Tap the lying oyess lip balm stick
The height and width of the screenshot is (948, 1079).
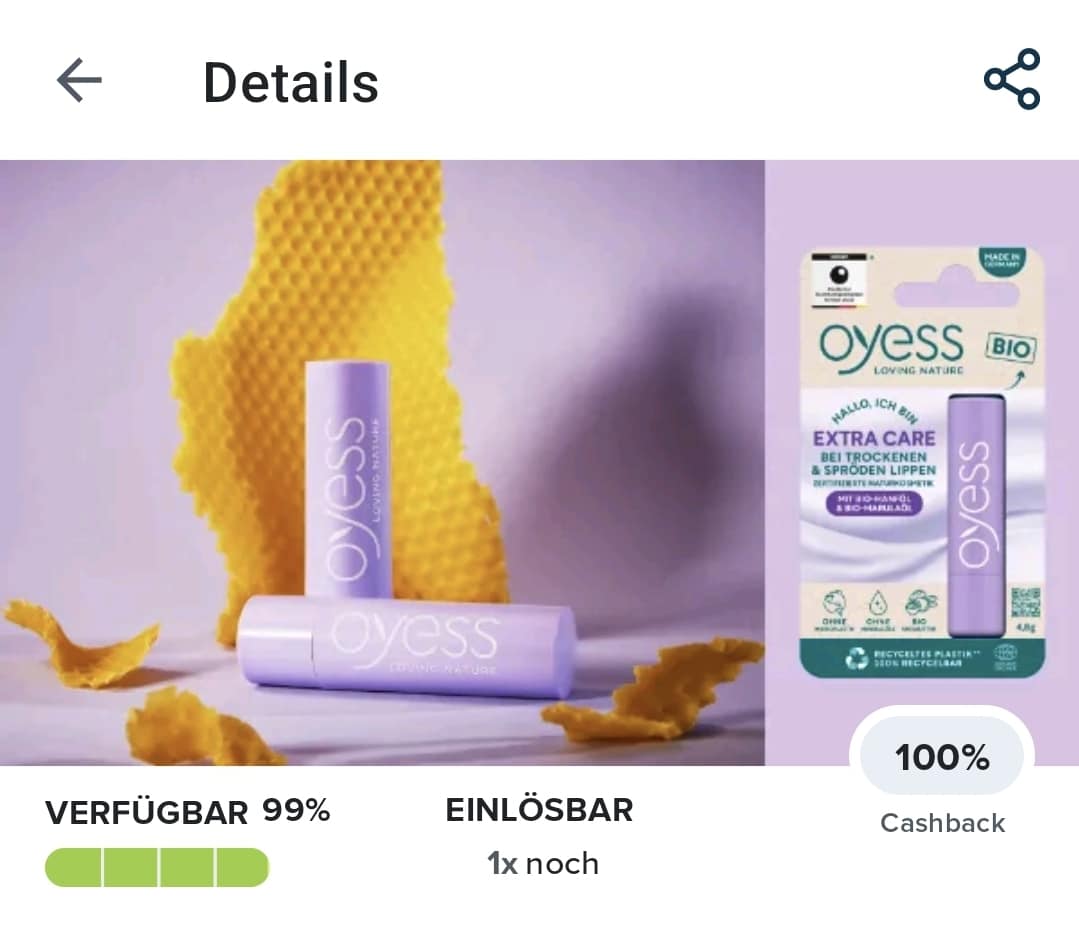tap(407, 647)
